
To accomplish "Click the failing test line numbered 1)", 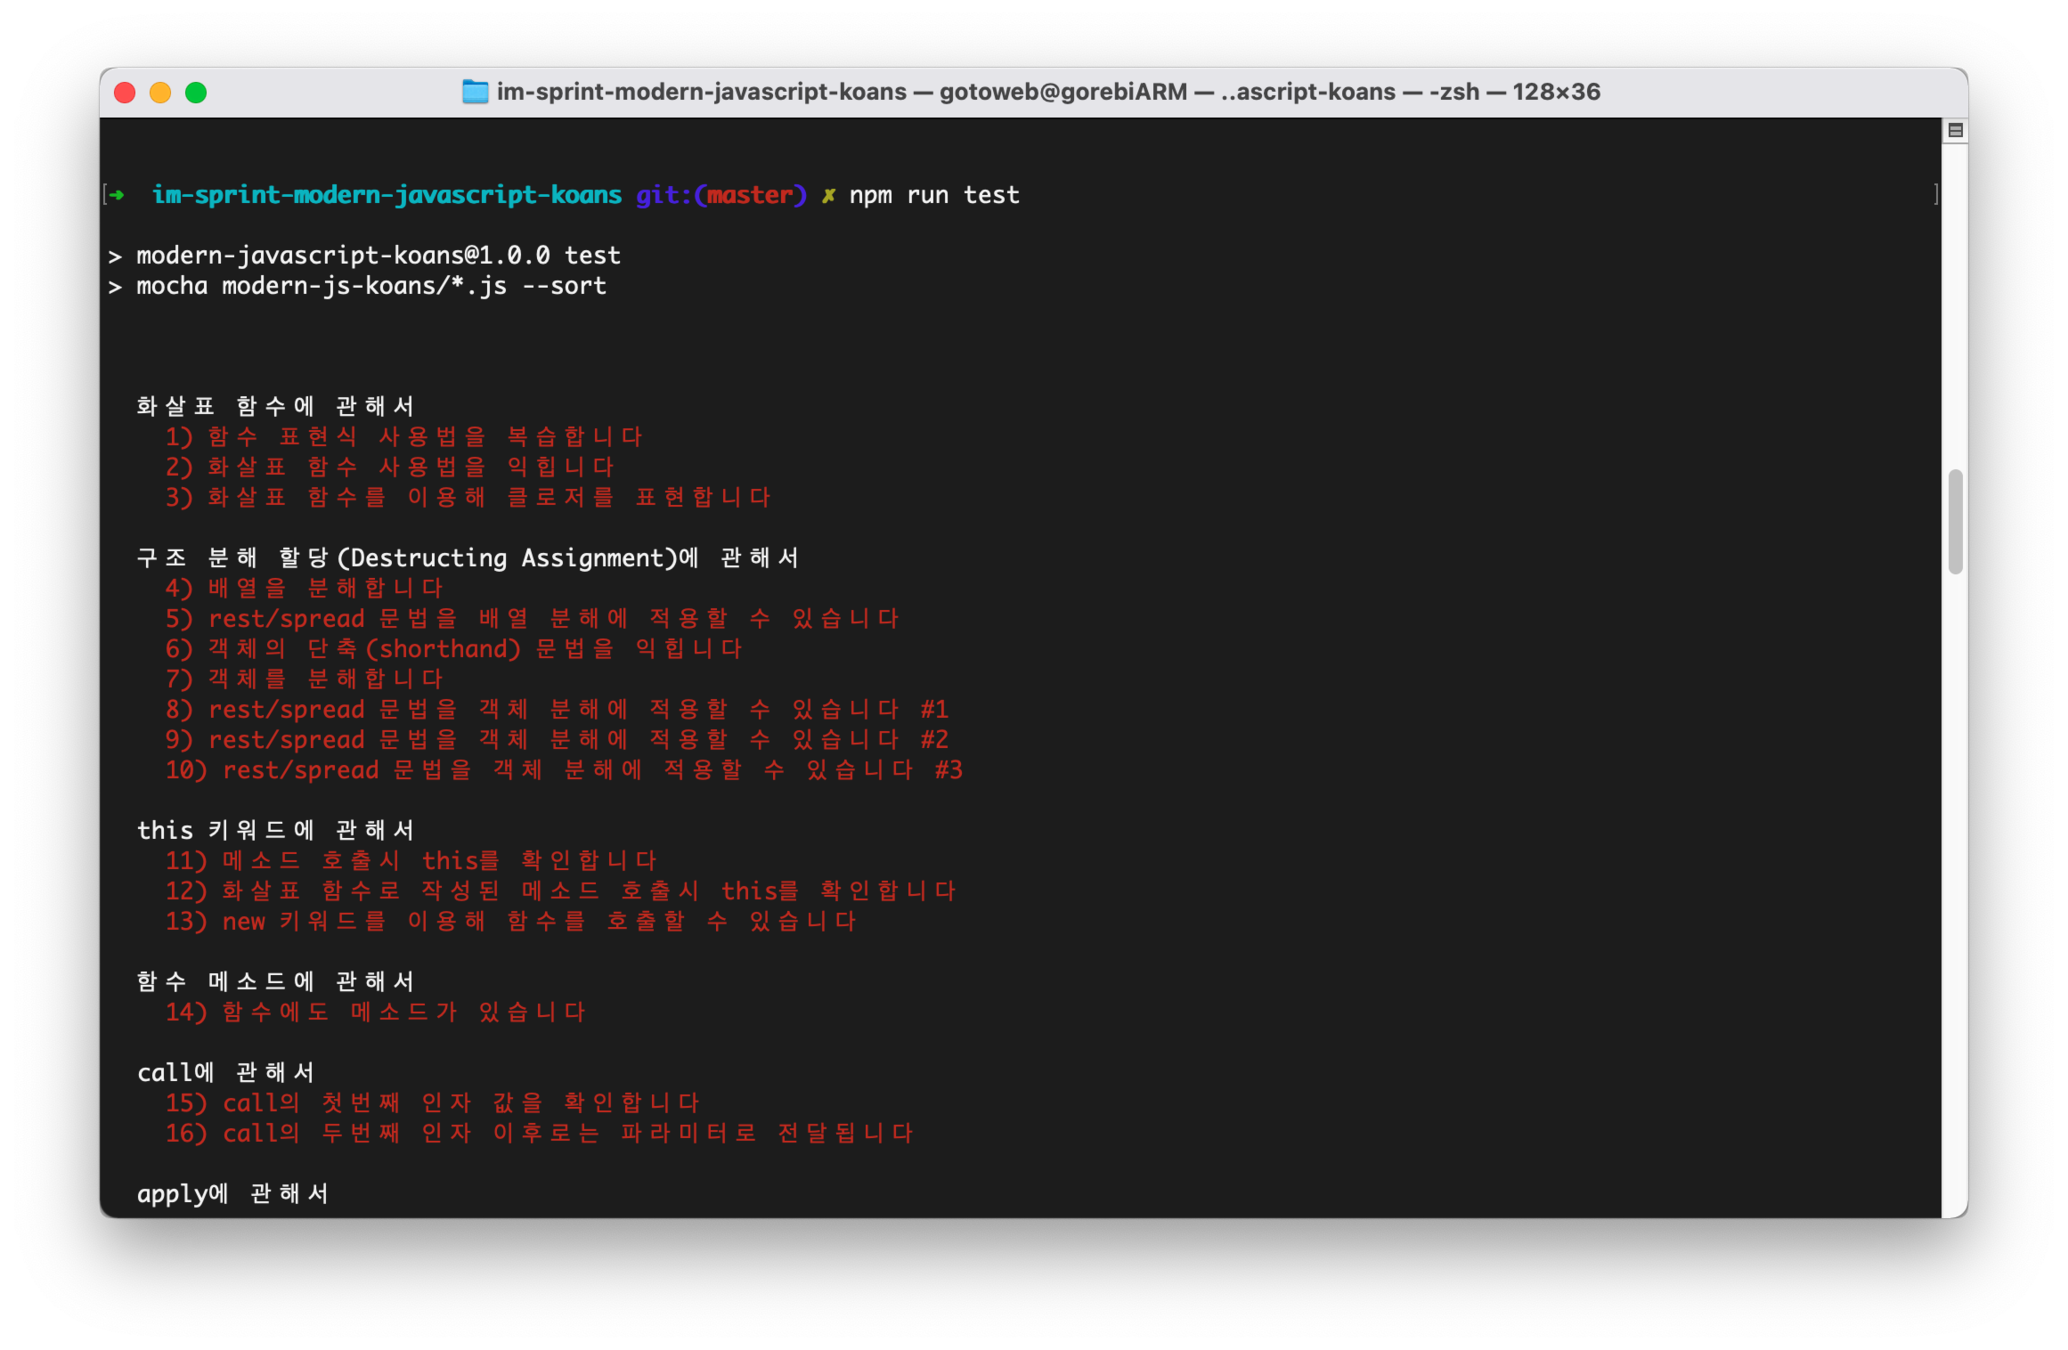I will pyautogui.click(x=404, y=437).
